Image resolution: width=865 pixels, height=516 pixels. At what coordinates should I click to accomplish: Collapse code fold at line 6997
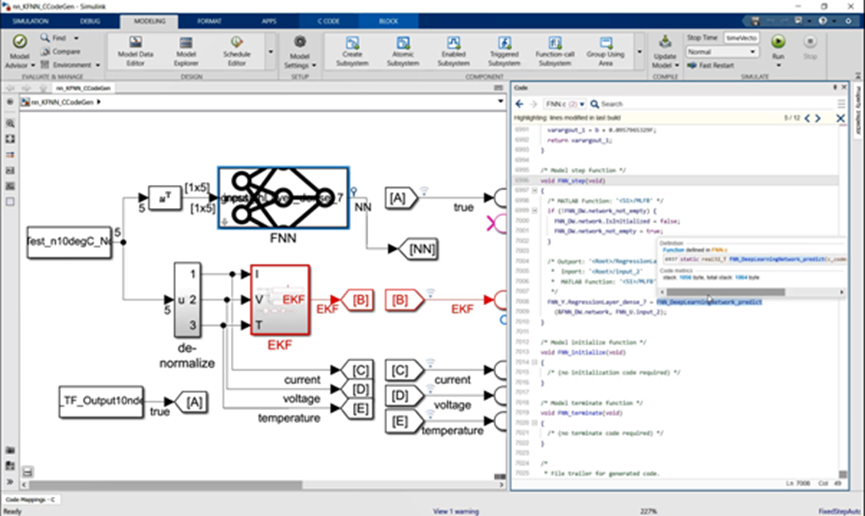point(534,190)
